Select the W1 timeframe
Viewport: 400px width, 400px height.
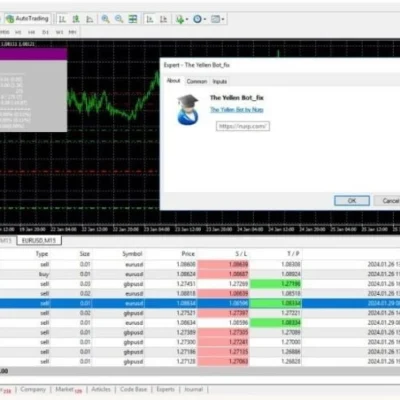[59, 32]
